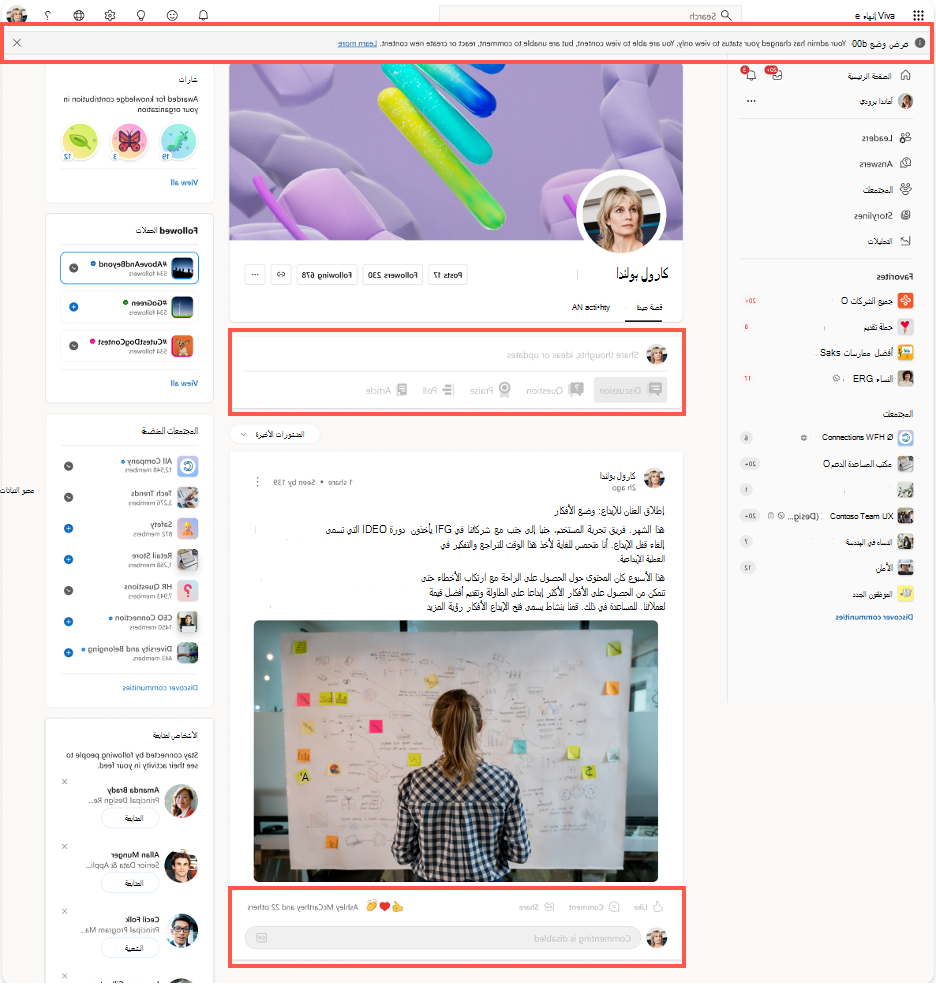The image size is (936, 984).
Task: Dismiss the view-only mode banner
Action: tap(17, 43)
